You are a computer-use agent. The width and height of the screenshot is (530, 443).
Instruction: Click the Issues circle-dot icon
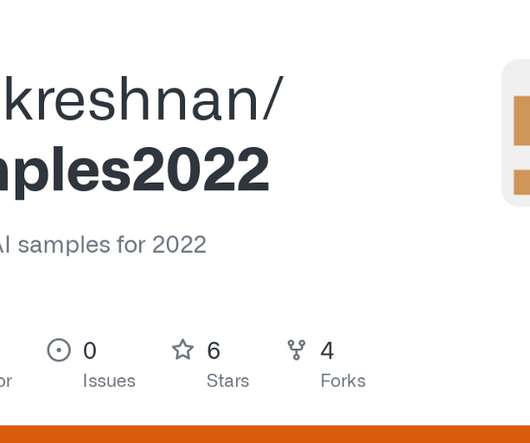click(x=59, y=350)
